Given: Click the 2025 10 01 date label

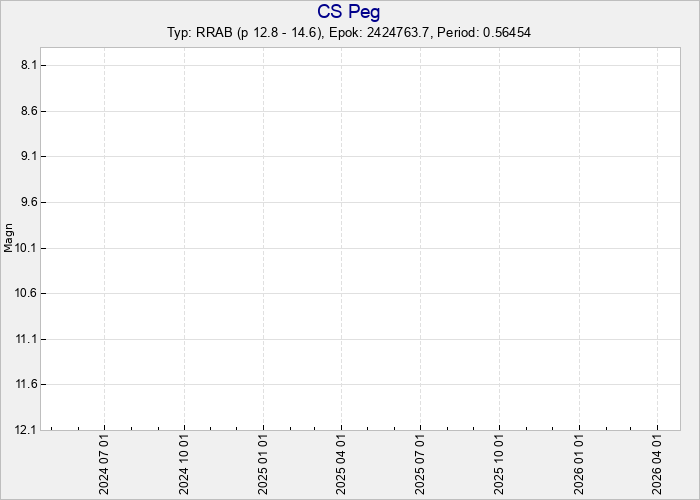Looking at the screenshot, I should 499,463.
